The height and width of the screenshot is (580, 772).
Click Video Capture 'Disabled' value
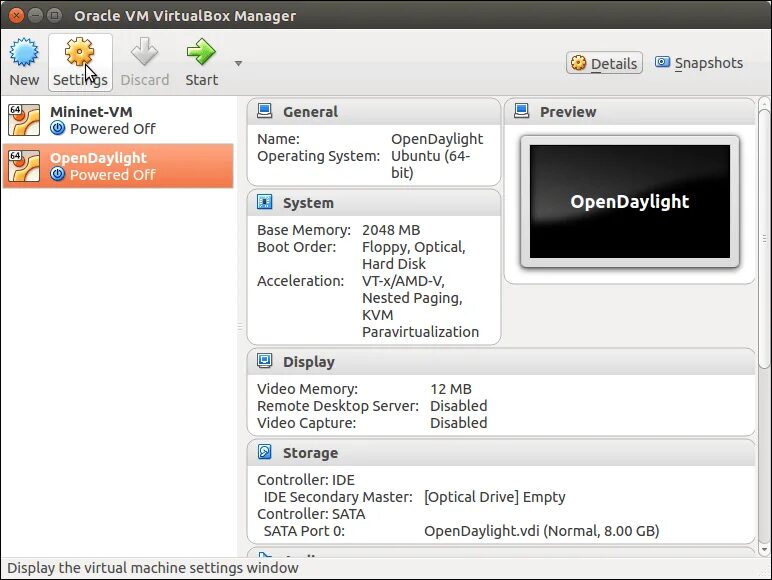tap(458, 423)
